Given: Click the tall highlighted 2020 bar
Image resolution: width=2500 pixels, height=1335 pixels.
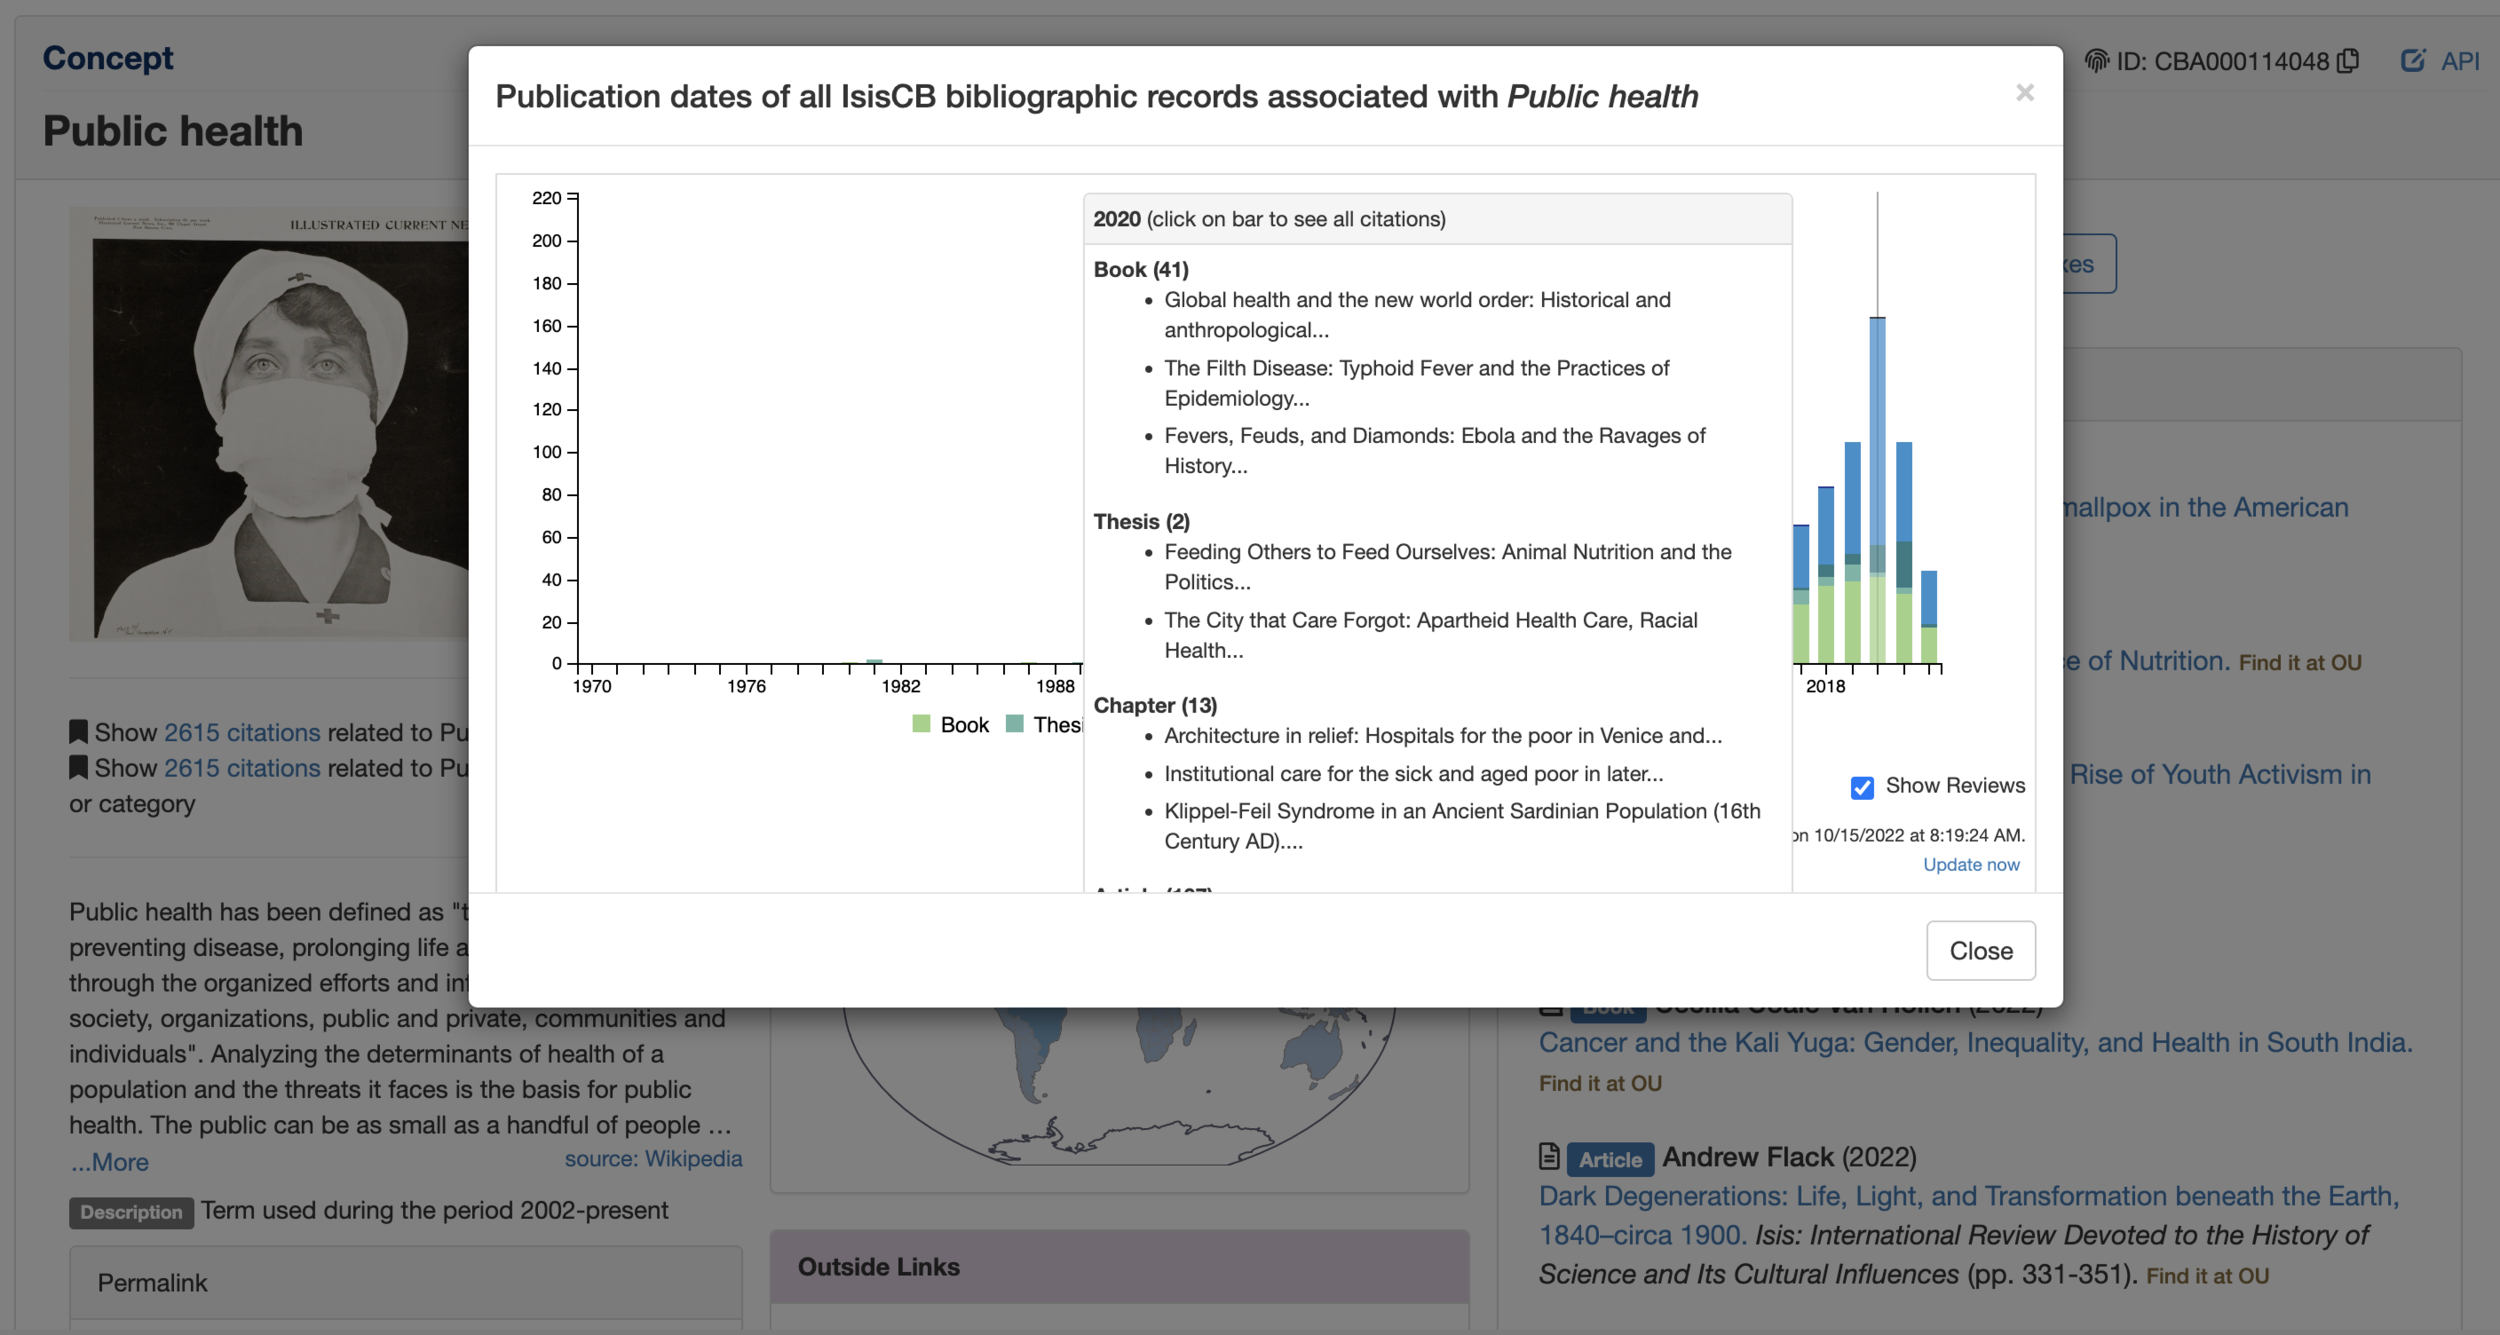Looking at the screenshot, I should click(1877, 490).
